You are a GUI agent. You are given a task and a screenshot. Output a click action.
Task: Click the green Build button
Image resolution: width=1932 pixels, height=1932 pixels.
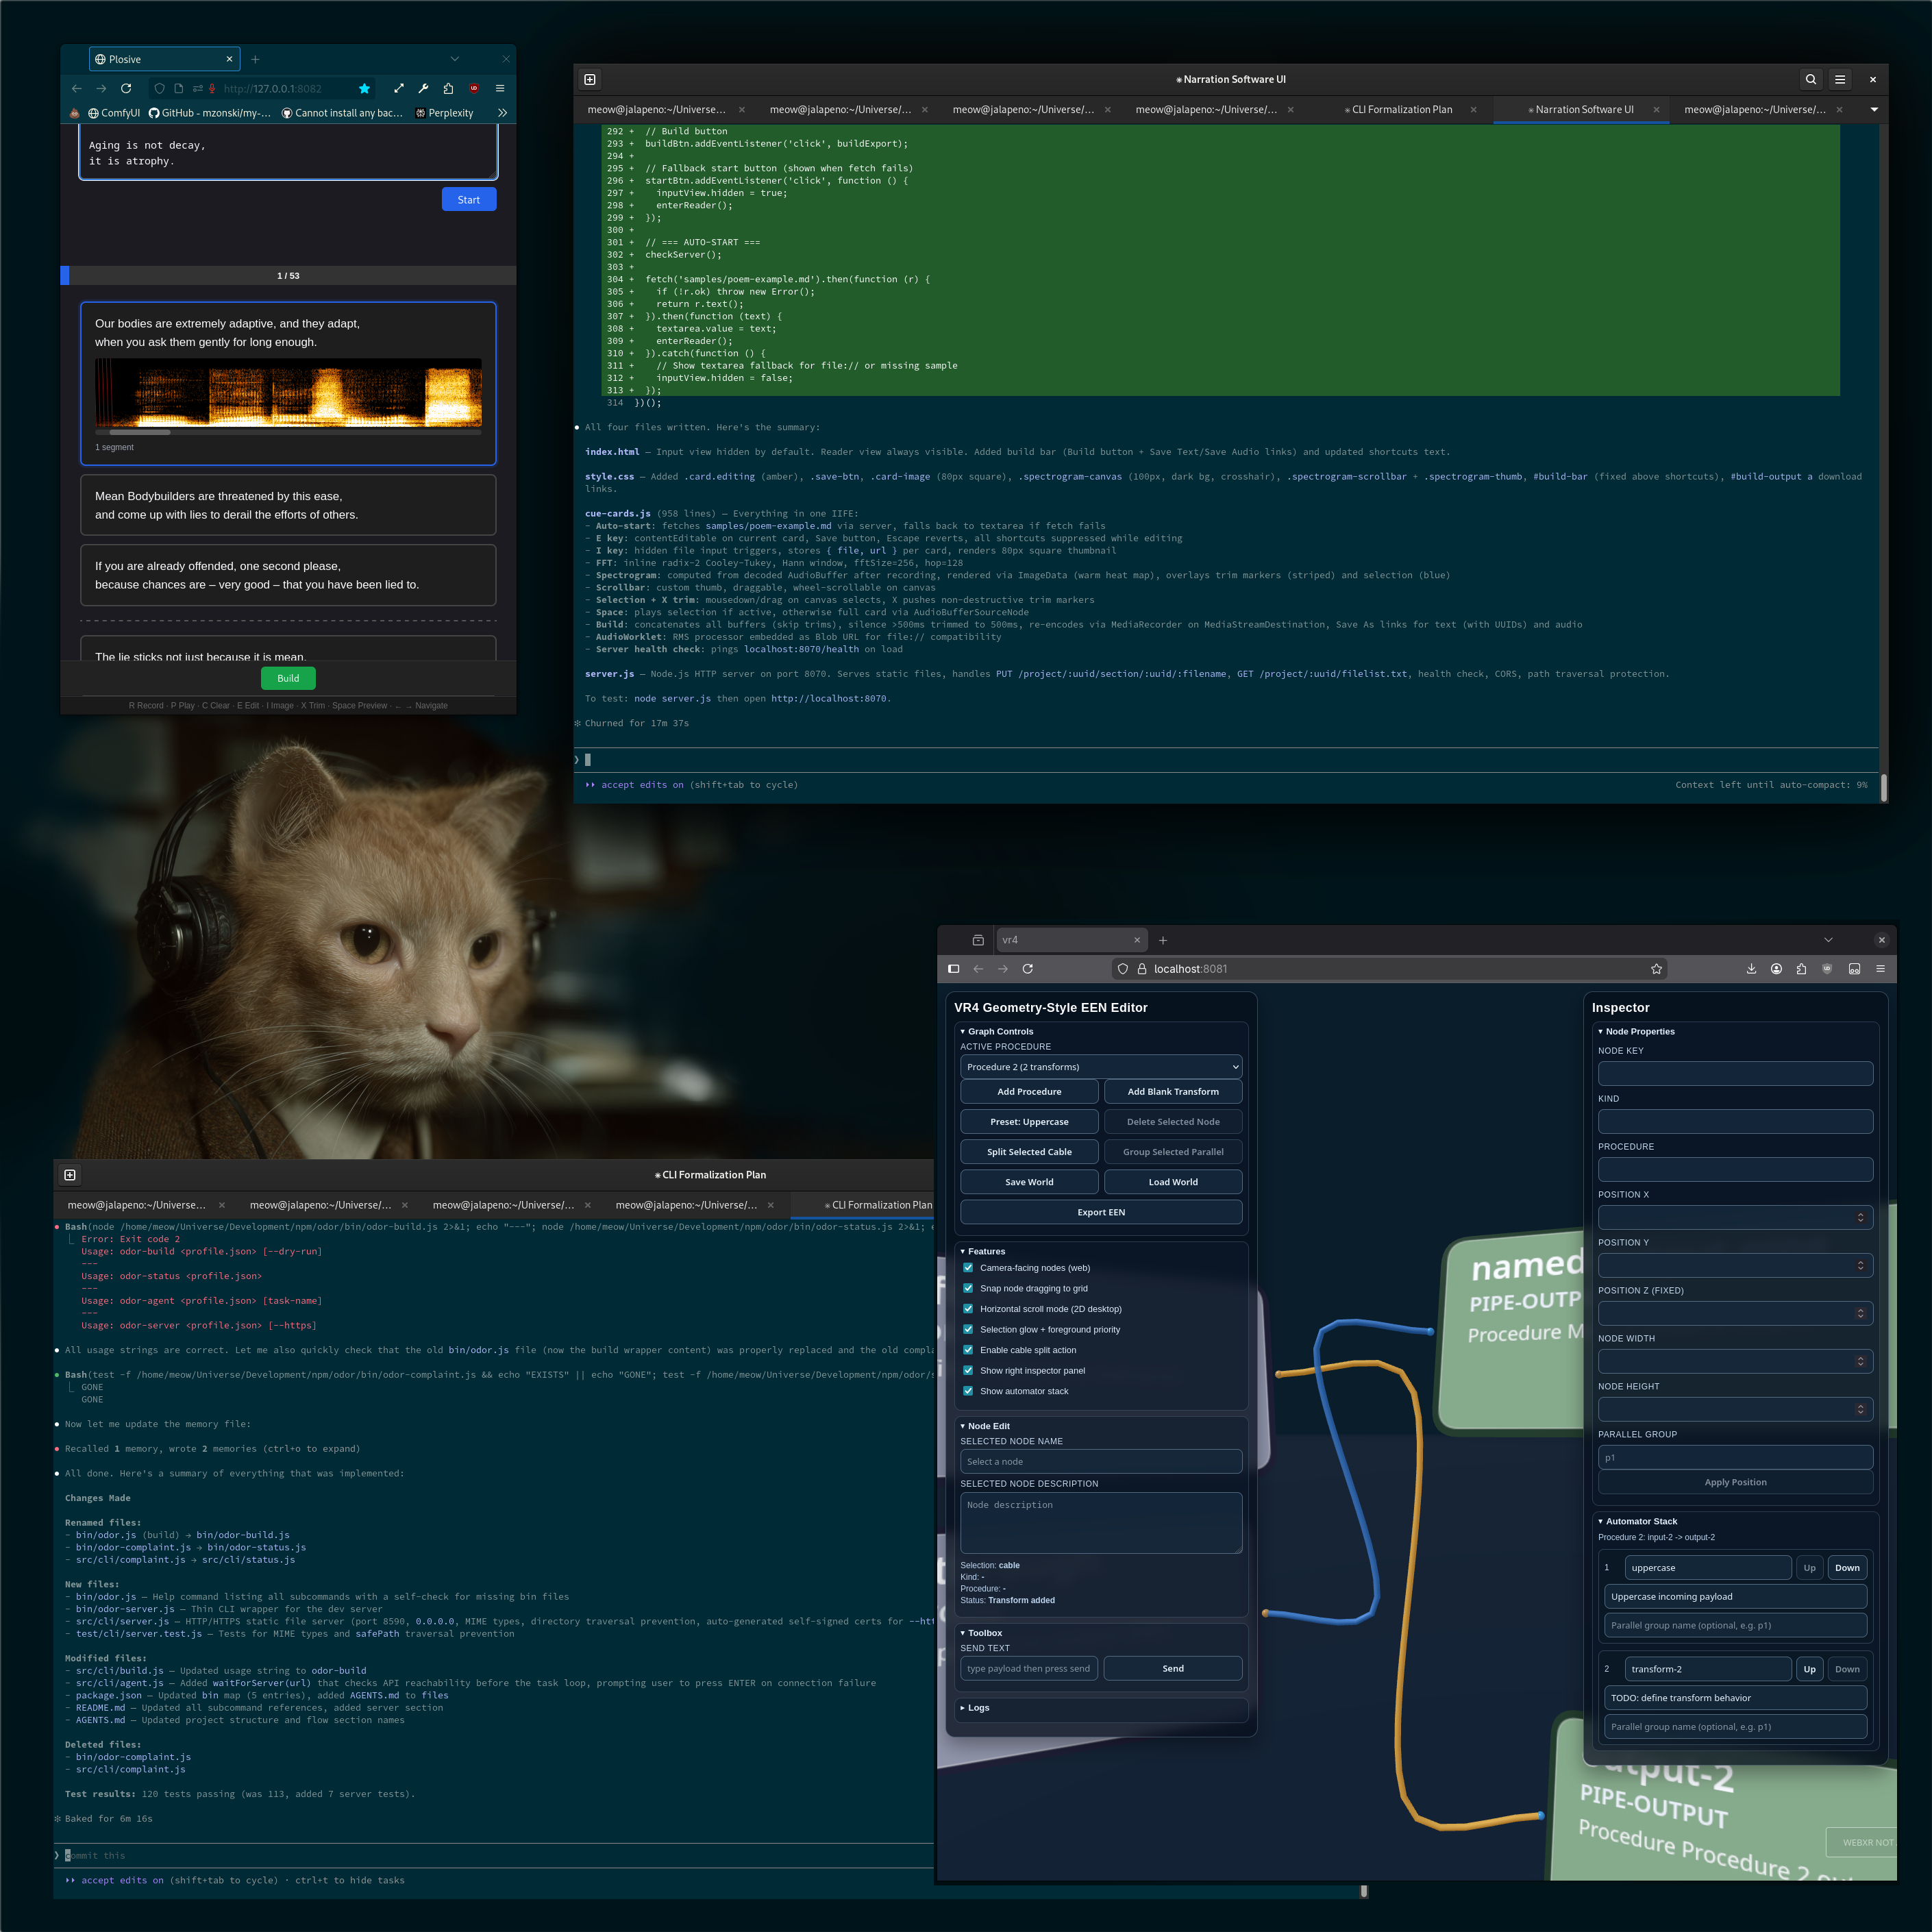coord(288,678)
